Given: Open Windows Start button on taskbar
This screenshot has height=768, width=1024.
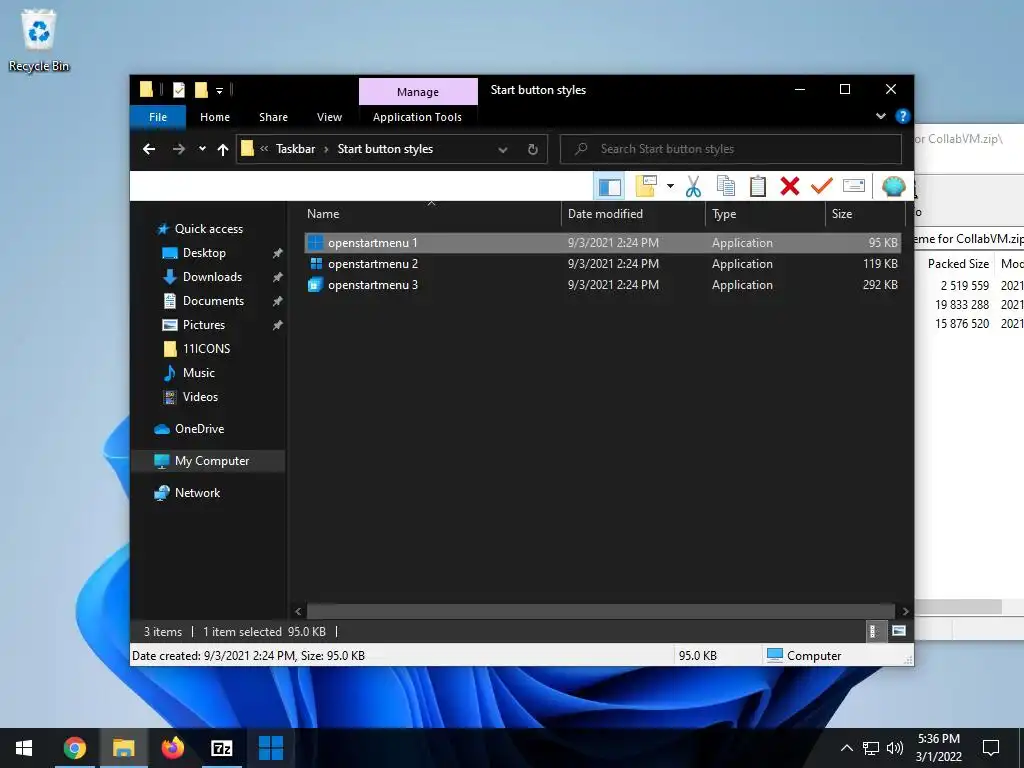Looking at the screenshot, I should pyautogui.click(x=24, y=748).
